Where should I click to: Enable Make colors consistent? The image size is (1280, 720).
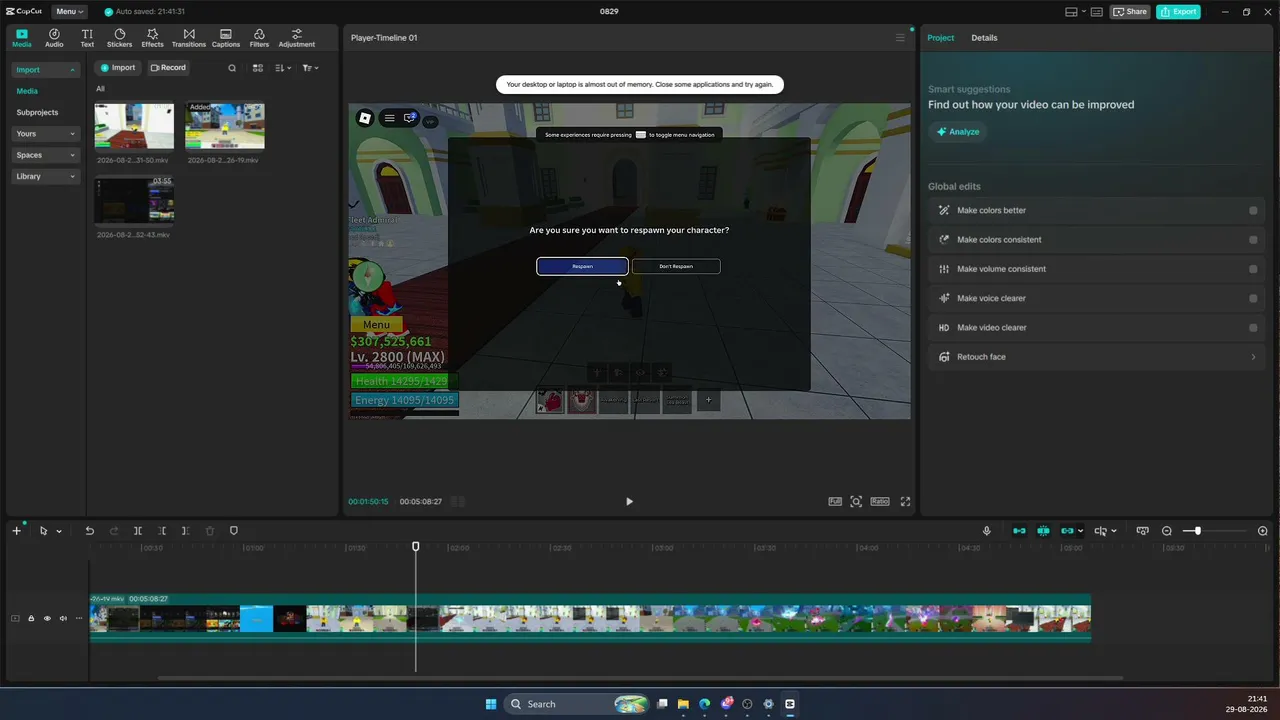pos(1253,240)
